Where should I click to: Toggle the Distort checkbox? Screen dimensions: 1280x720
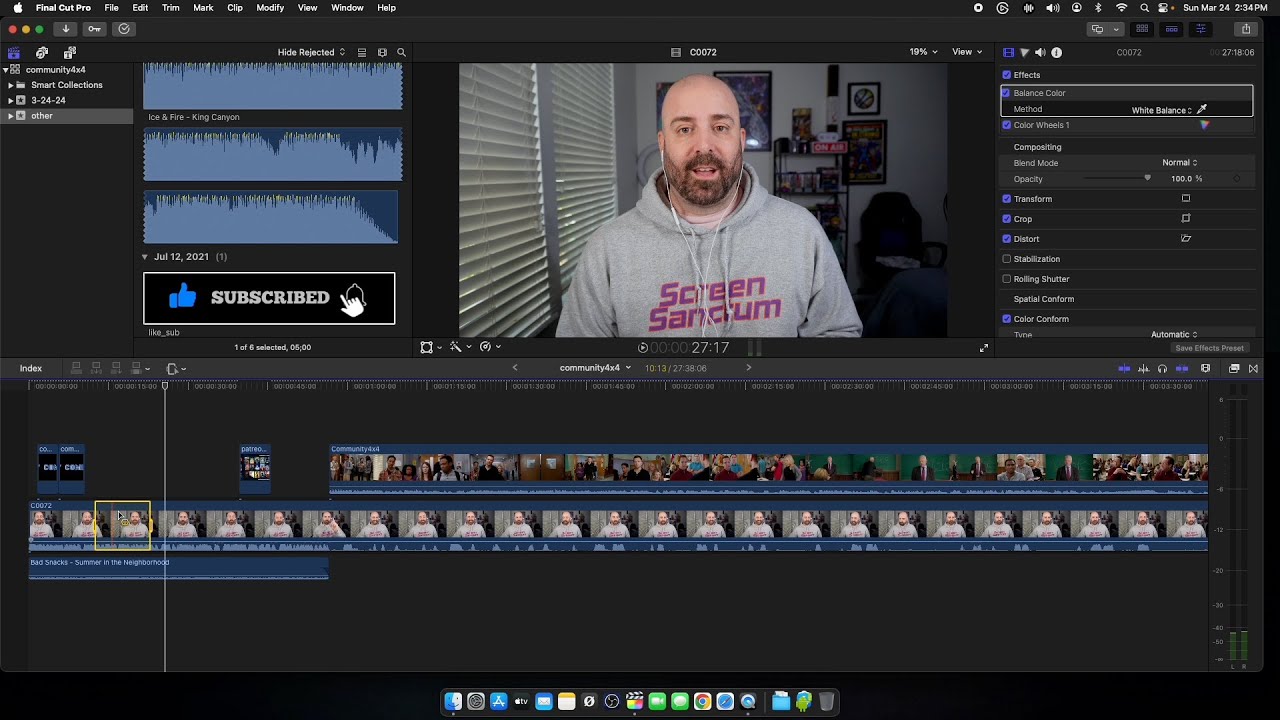click(1007, 239)
